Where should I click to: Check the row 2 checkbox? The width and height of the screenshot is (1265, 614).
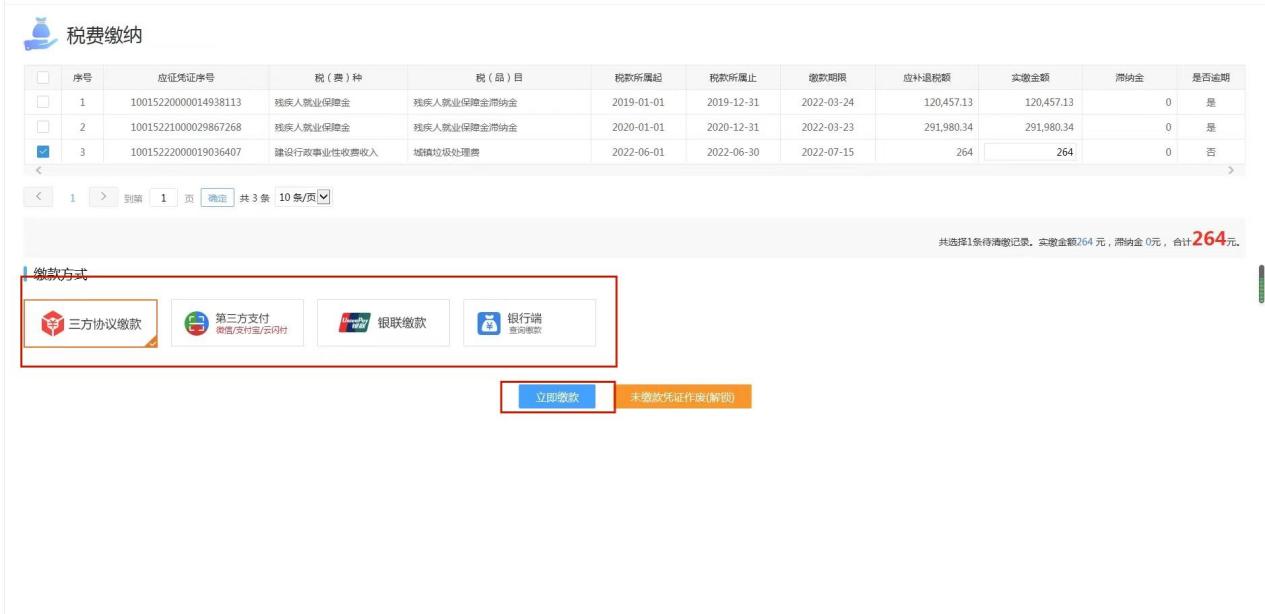42,127
